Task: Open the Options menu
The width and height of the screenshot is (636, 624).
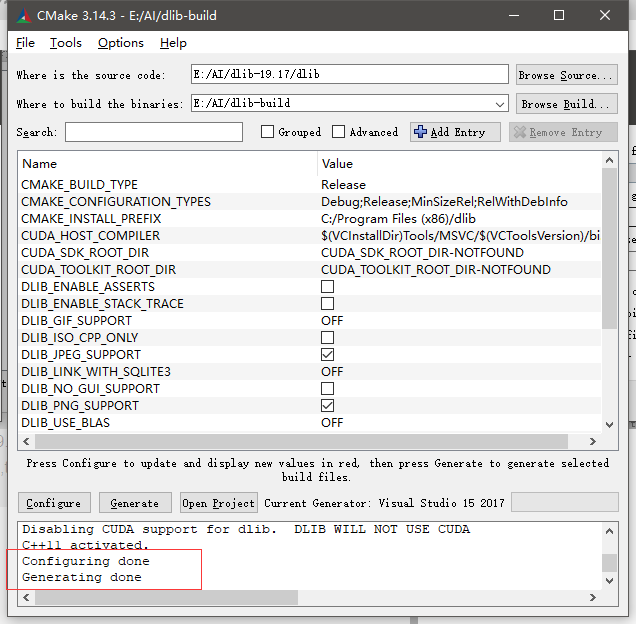Action: click(120, 43)
